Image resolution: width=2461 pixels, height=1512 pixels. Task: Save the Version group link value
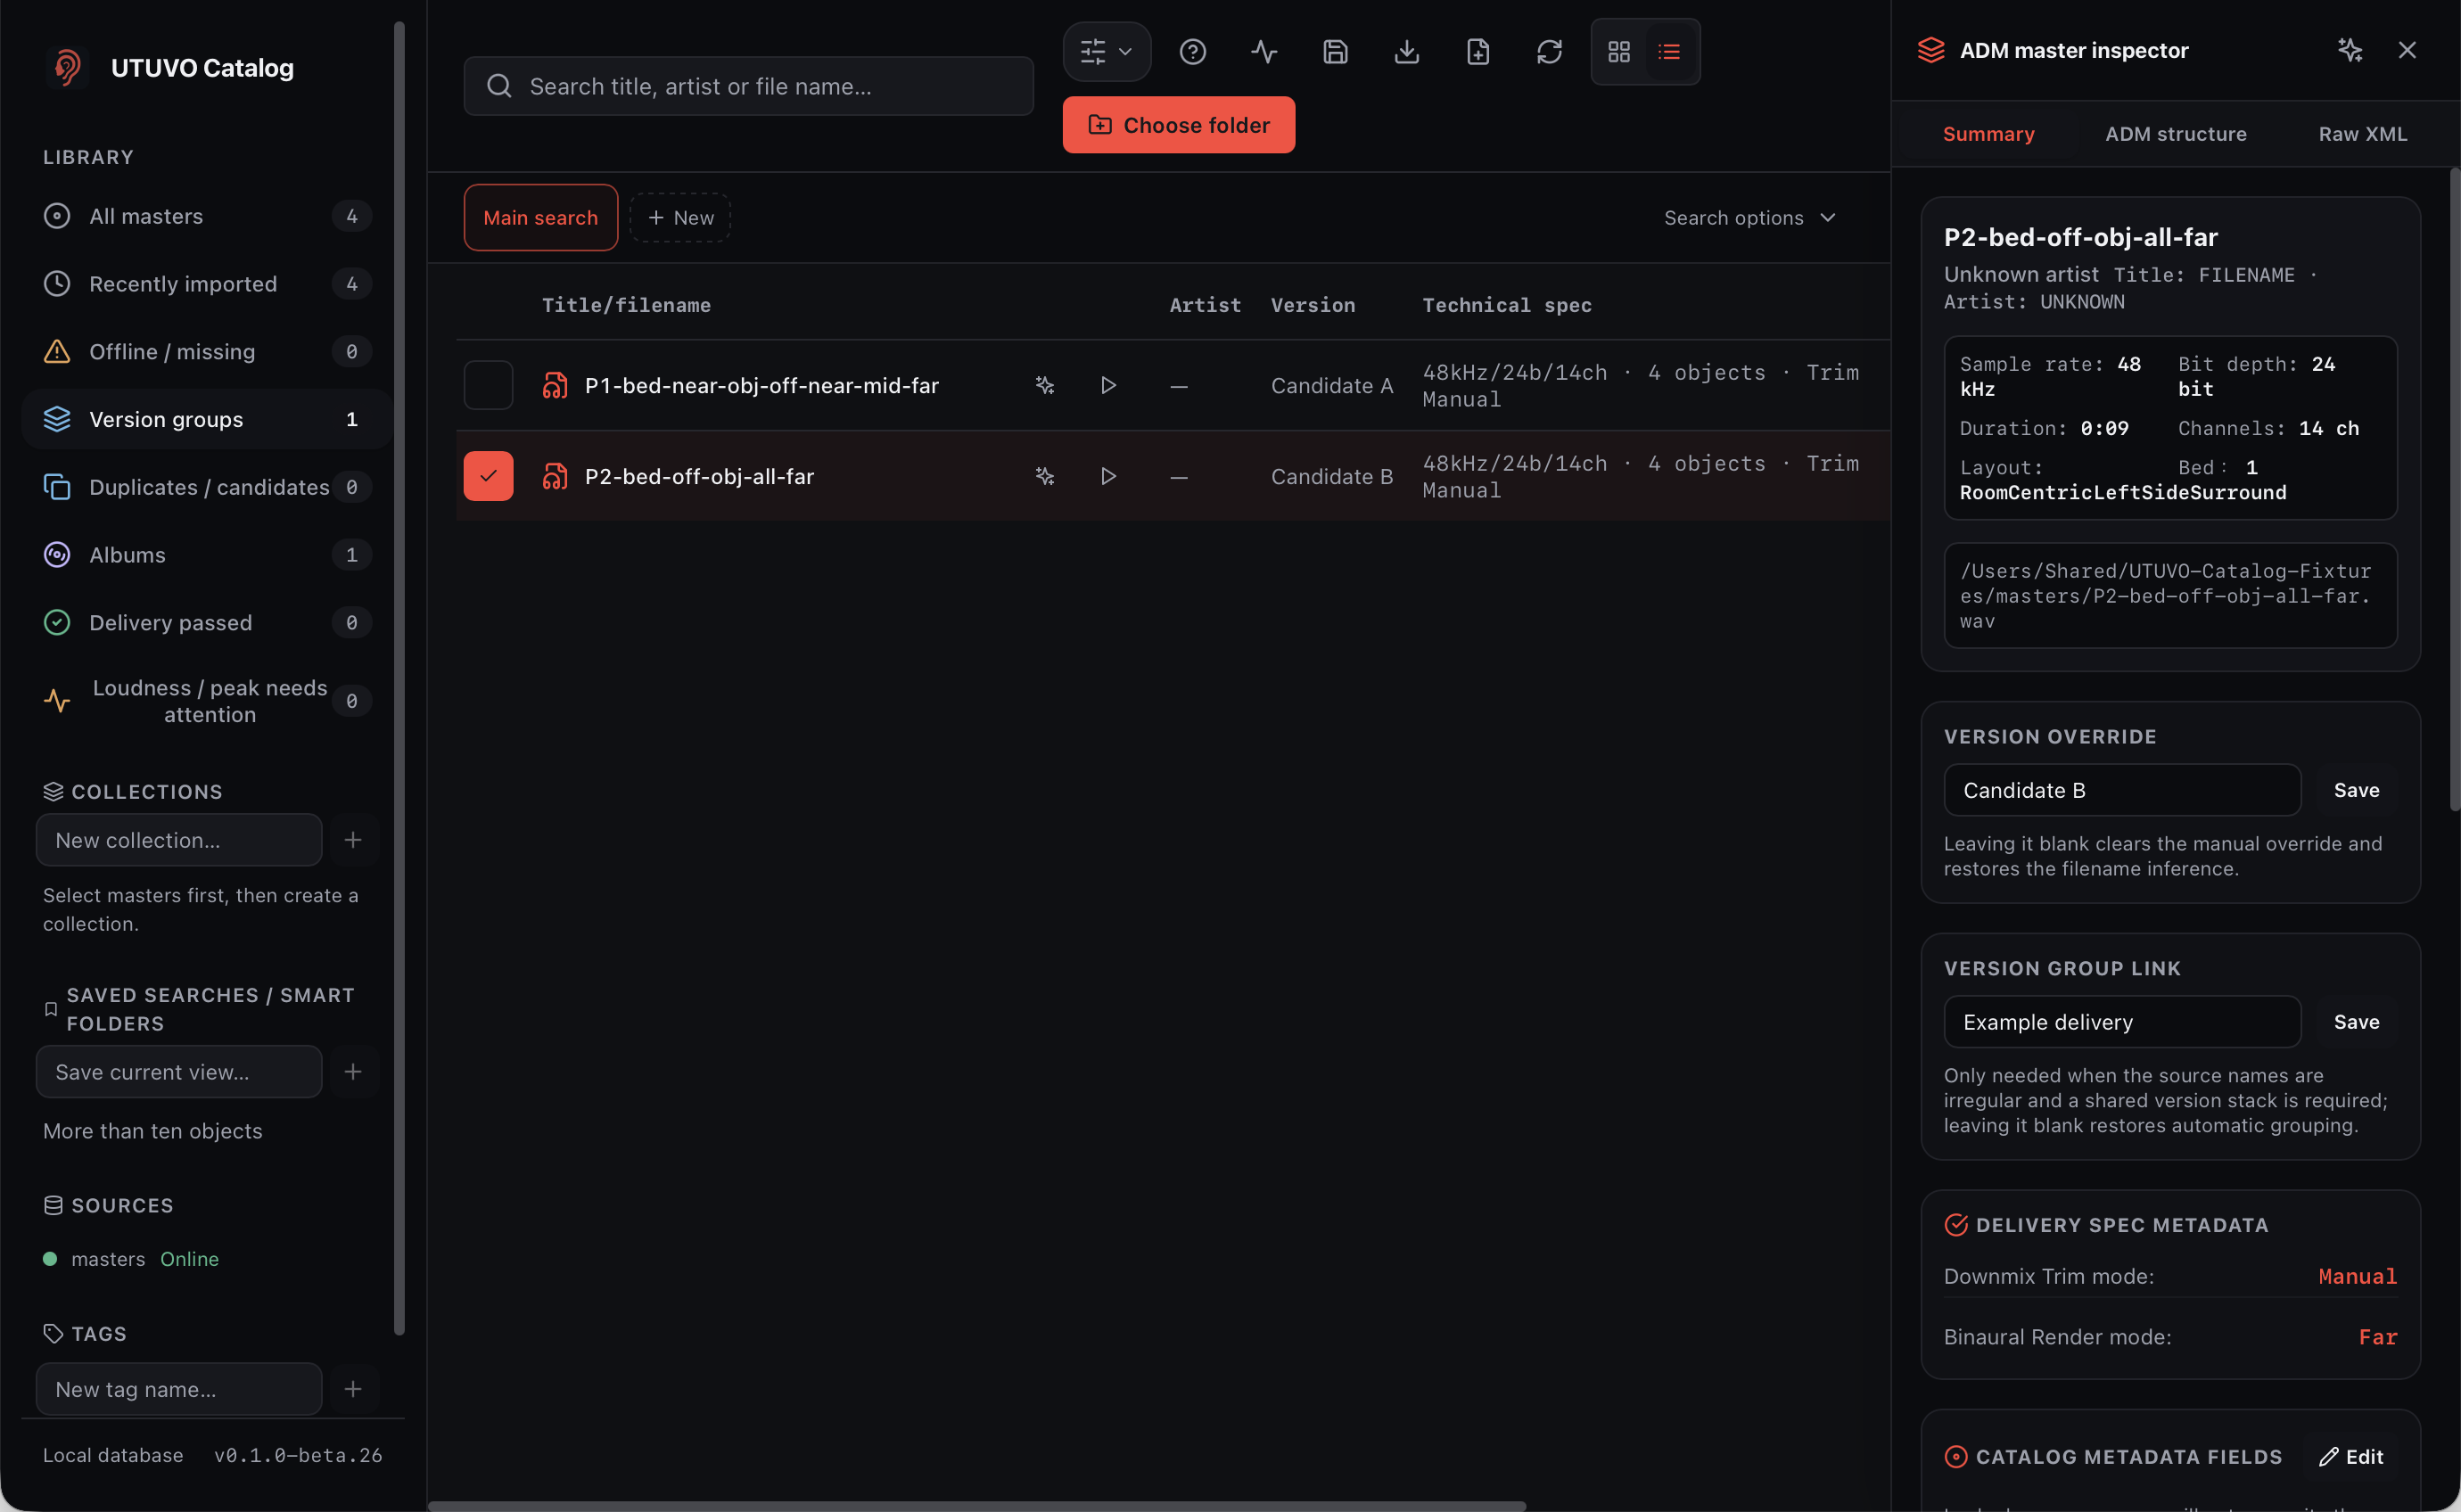(2356, 1022)
